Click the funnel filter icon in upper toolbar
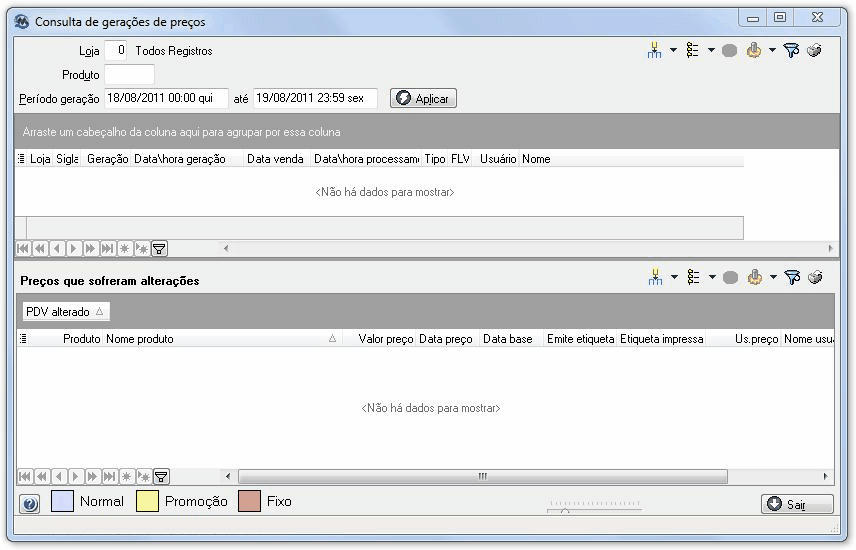Image resolution: width=856 pixels, height=550 pixels. tap(791, 50)
